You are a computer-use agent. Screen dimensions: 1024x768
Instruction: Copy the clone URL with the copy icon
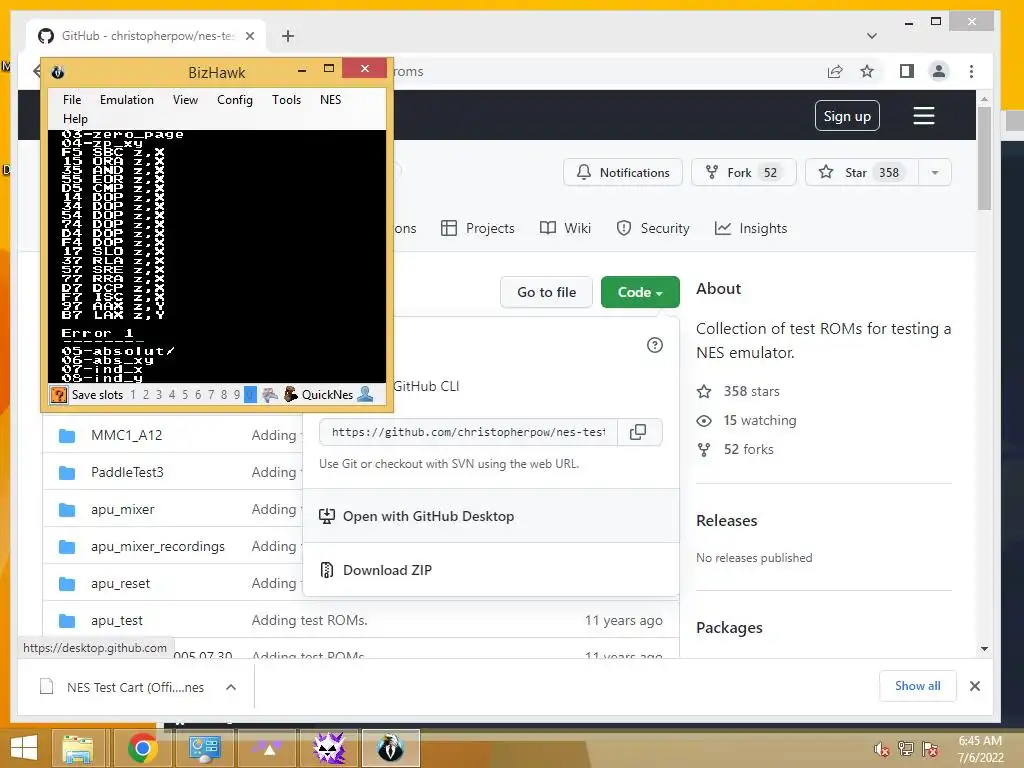point(638,432)
